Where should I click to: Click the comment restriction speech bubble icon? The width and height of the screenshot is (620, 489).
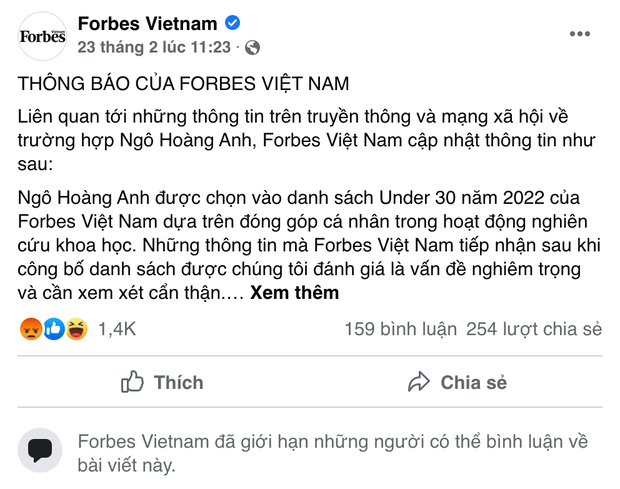42,453
